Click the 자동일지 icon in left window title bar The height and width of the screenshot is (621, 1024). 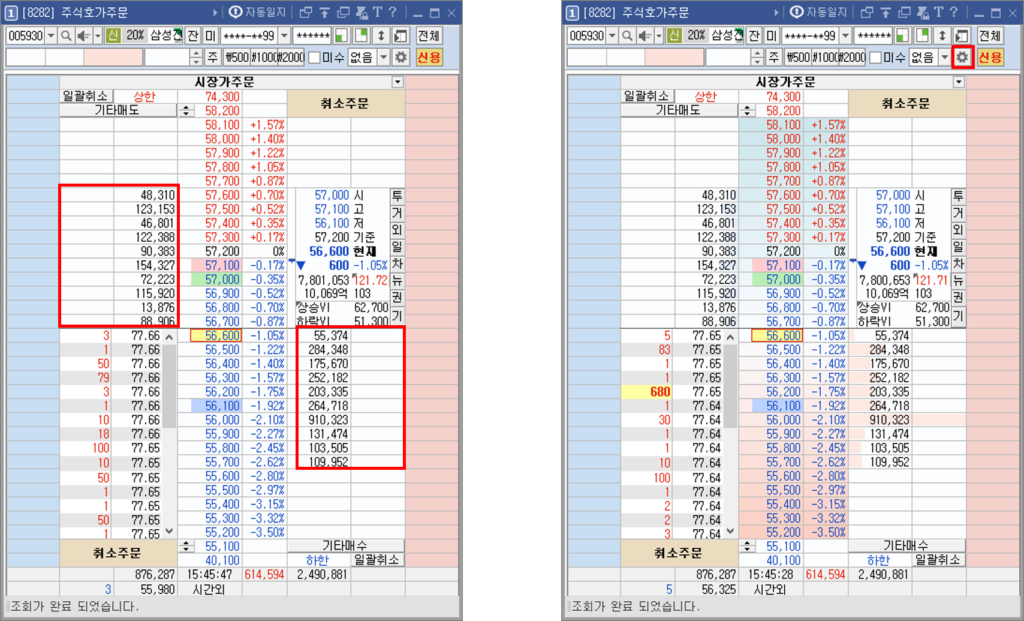click(236, 12)
